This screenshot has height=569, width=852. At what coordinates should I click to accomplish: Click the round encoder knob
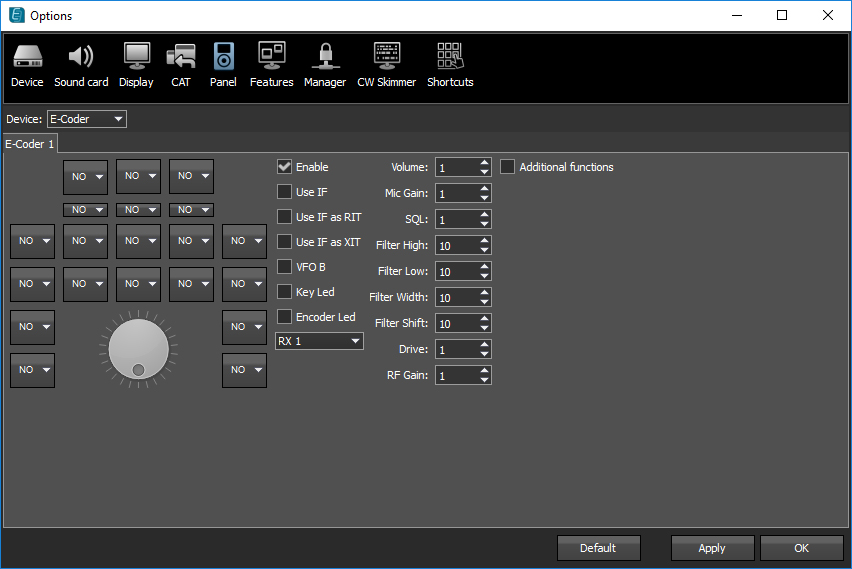[138, 350]
